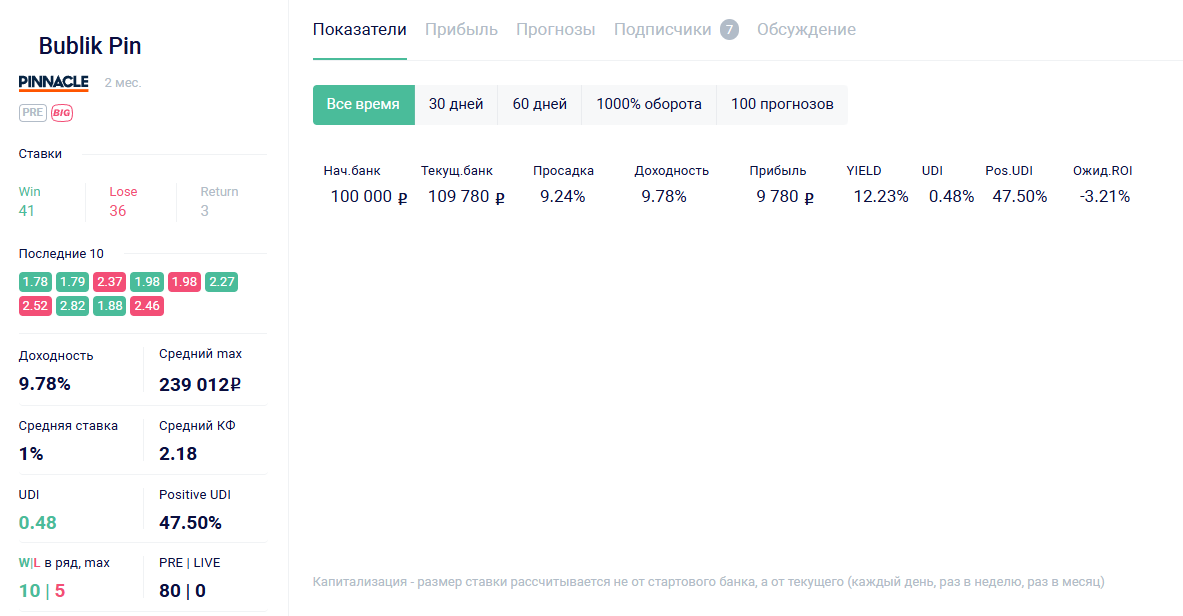Click the Bublik Pin profile name
This screenshot has width=1183, height=616.
tap(90, 46)
